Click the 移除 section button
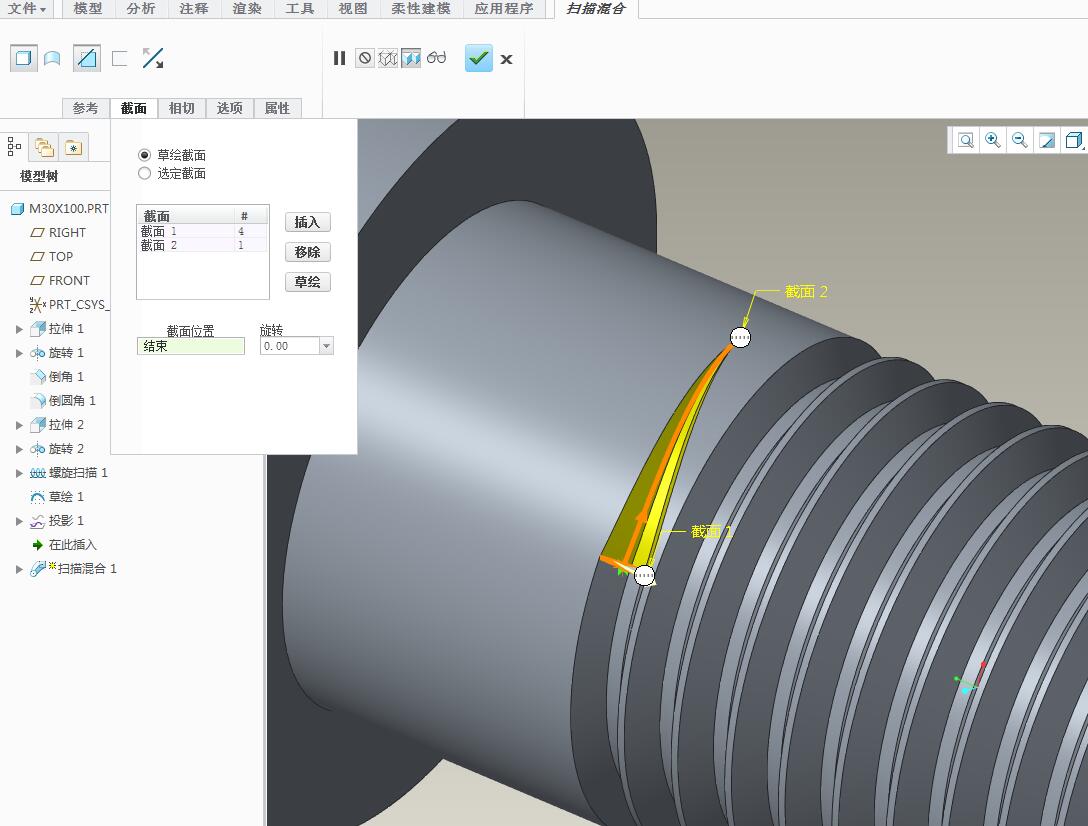The width and height of the screenshot is (1088, 826). pos(307,252)
